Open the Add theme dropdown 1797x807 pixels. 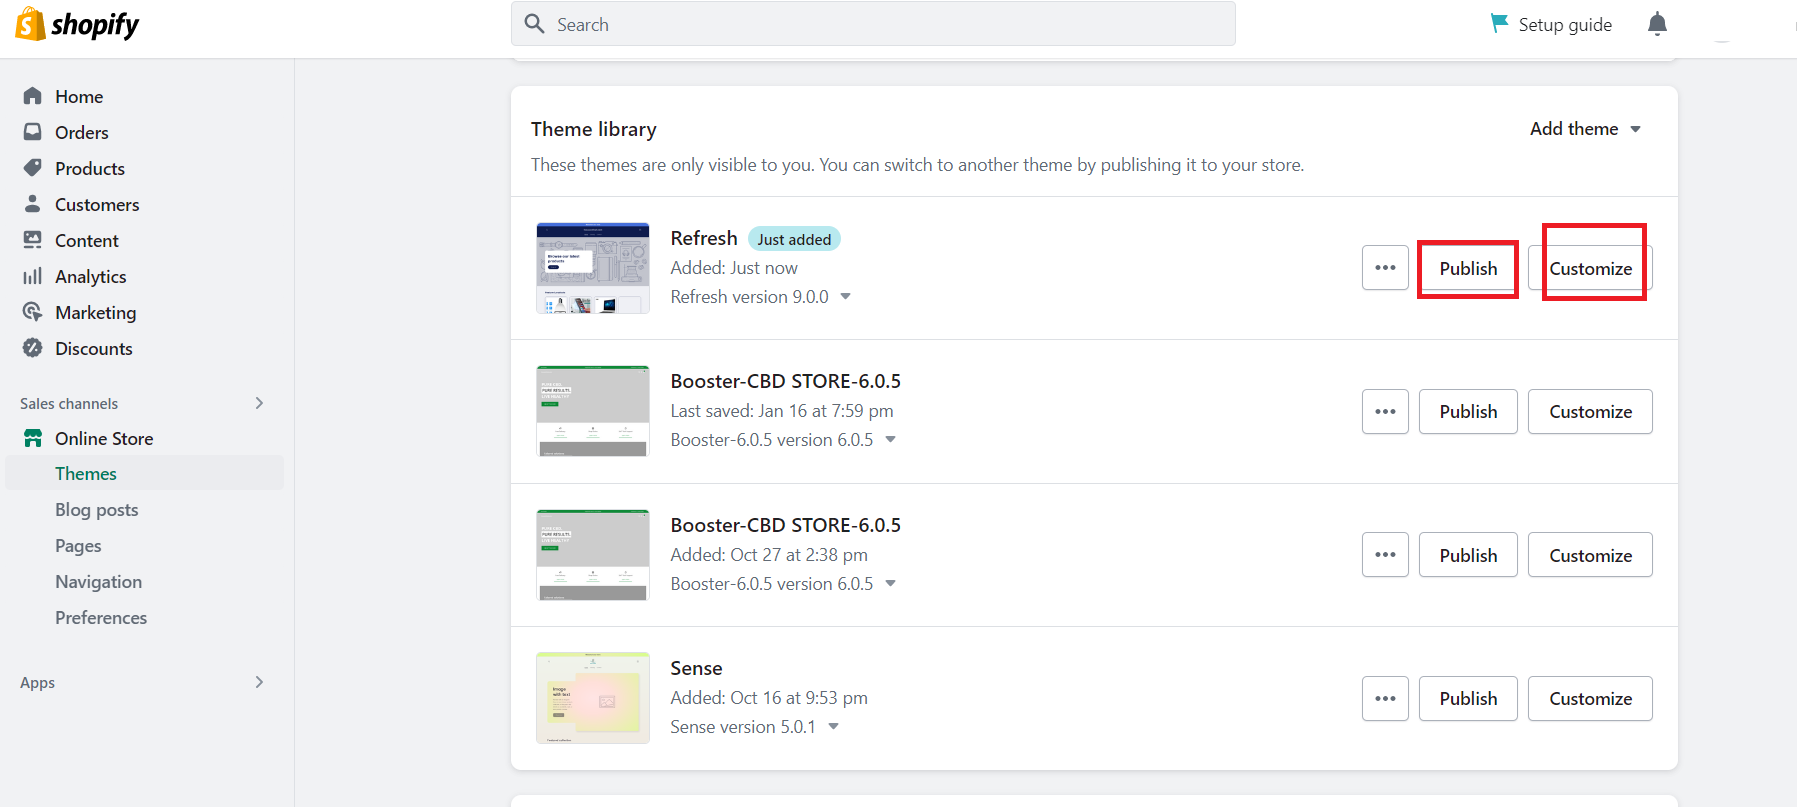tap(1585, 129)
